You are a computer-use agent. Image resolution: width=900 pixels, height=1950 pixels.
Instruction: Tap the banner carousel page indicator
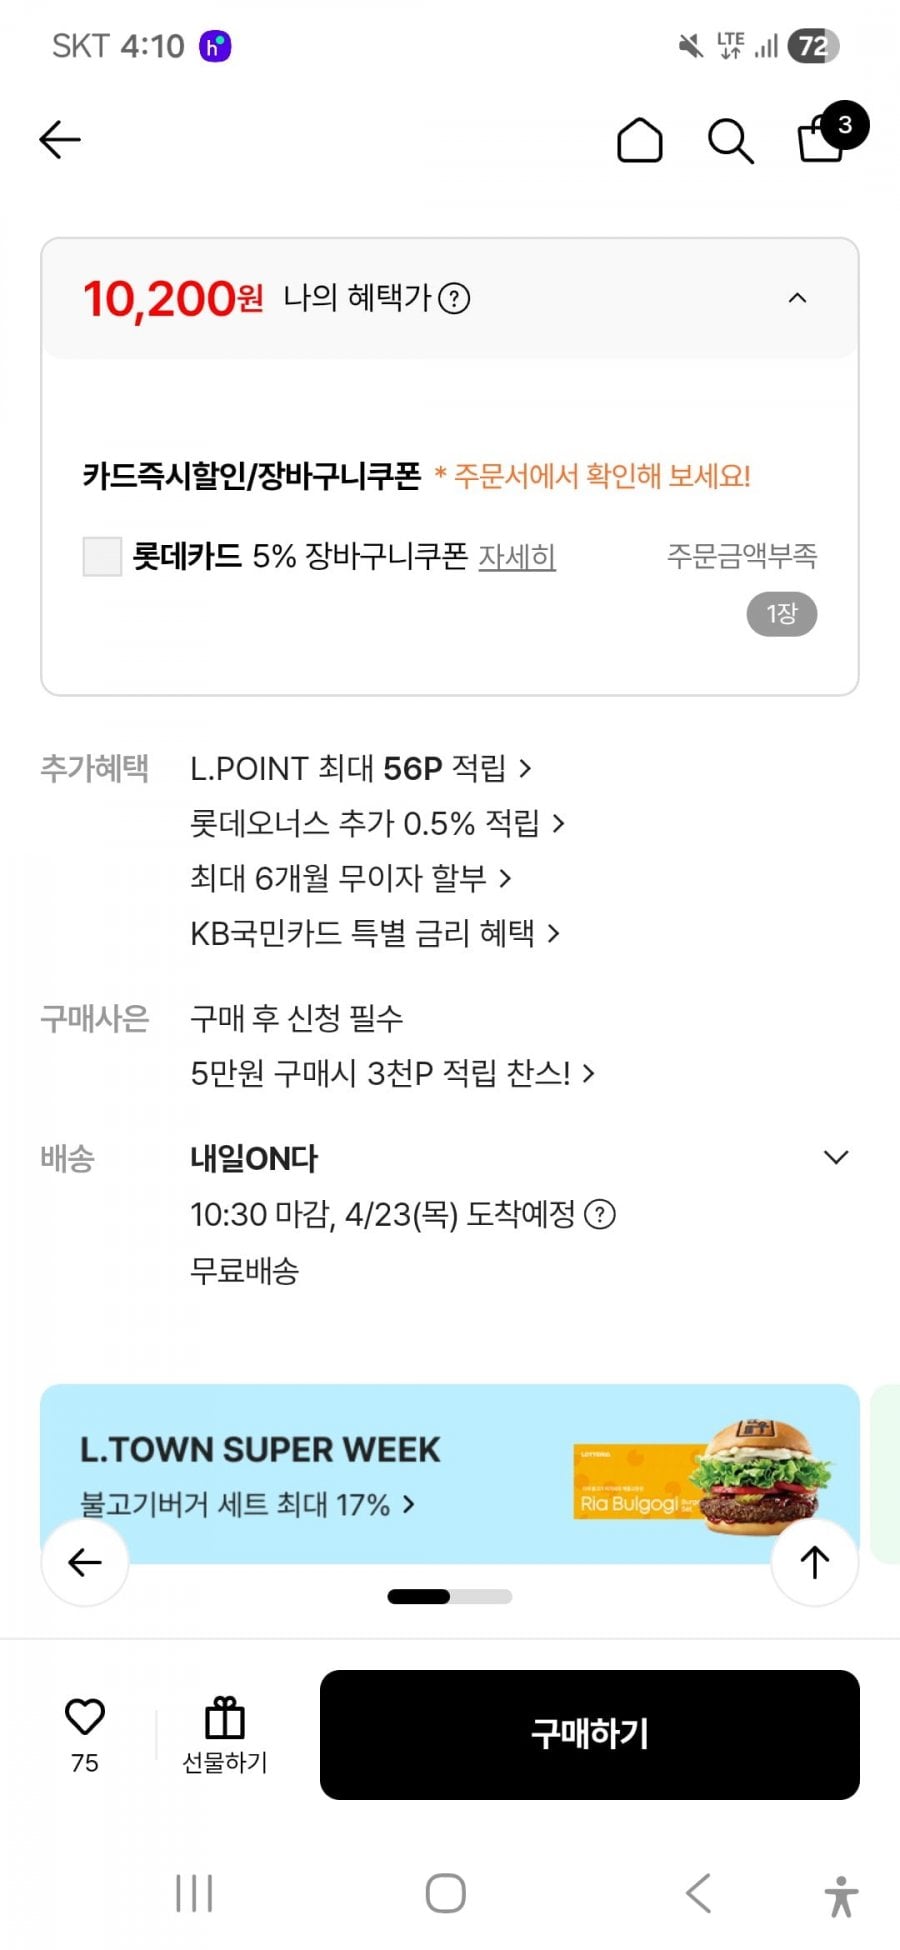(x=450, y=1597)
